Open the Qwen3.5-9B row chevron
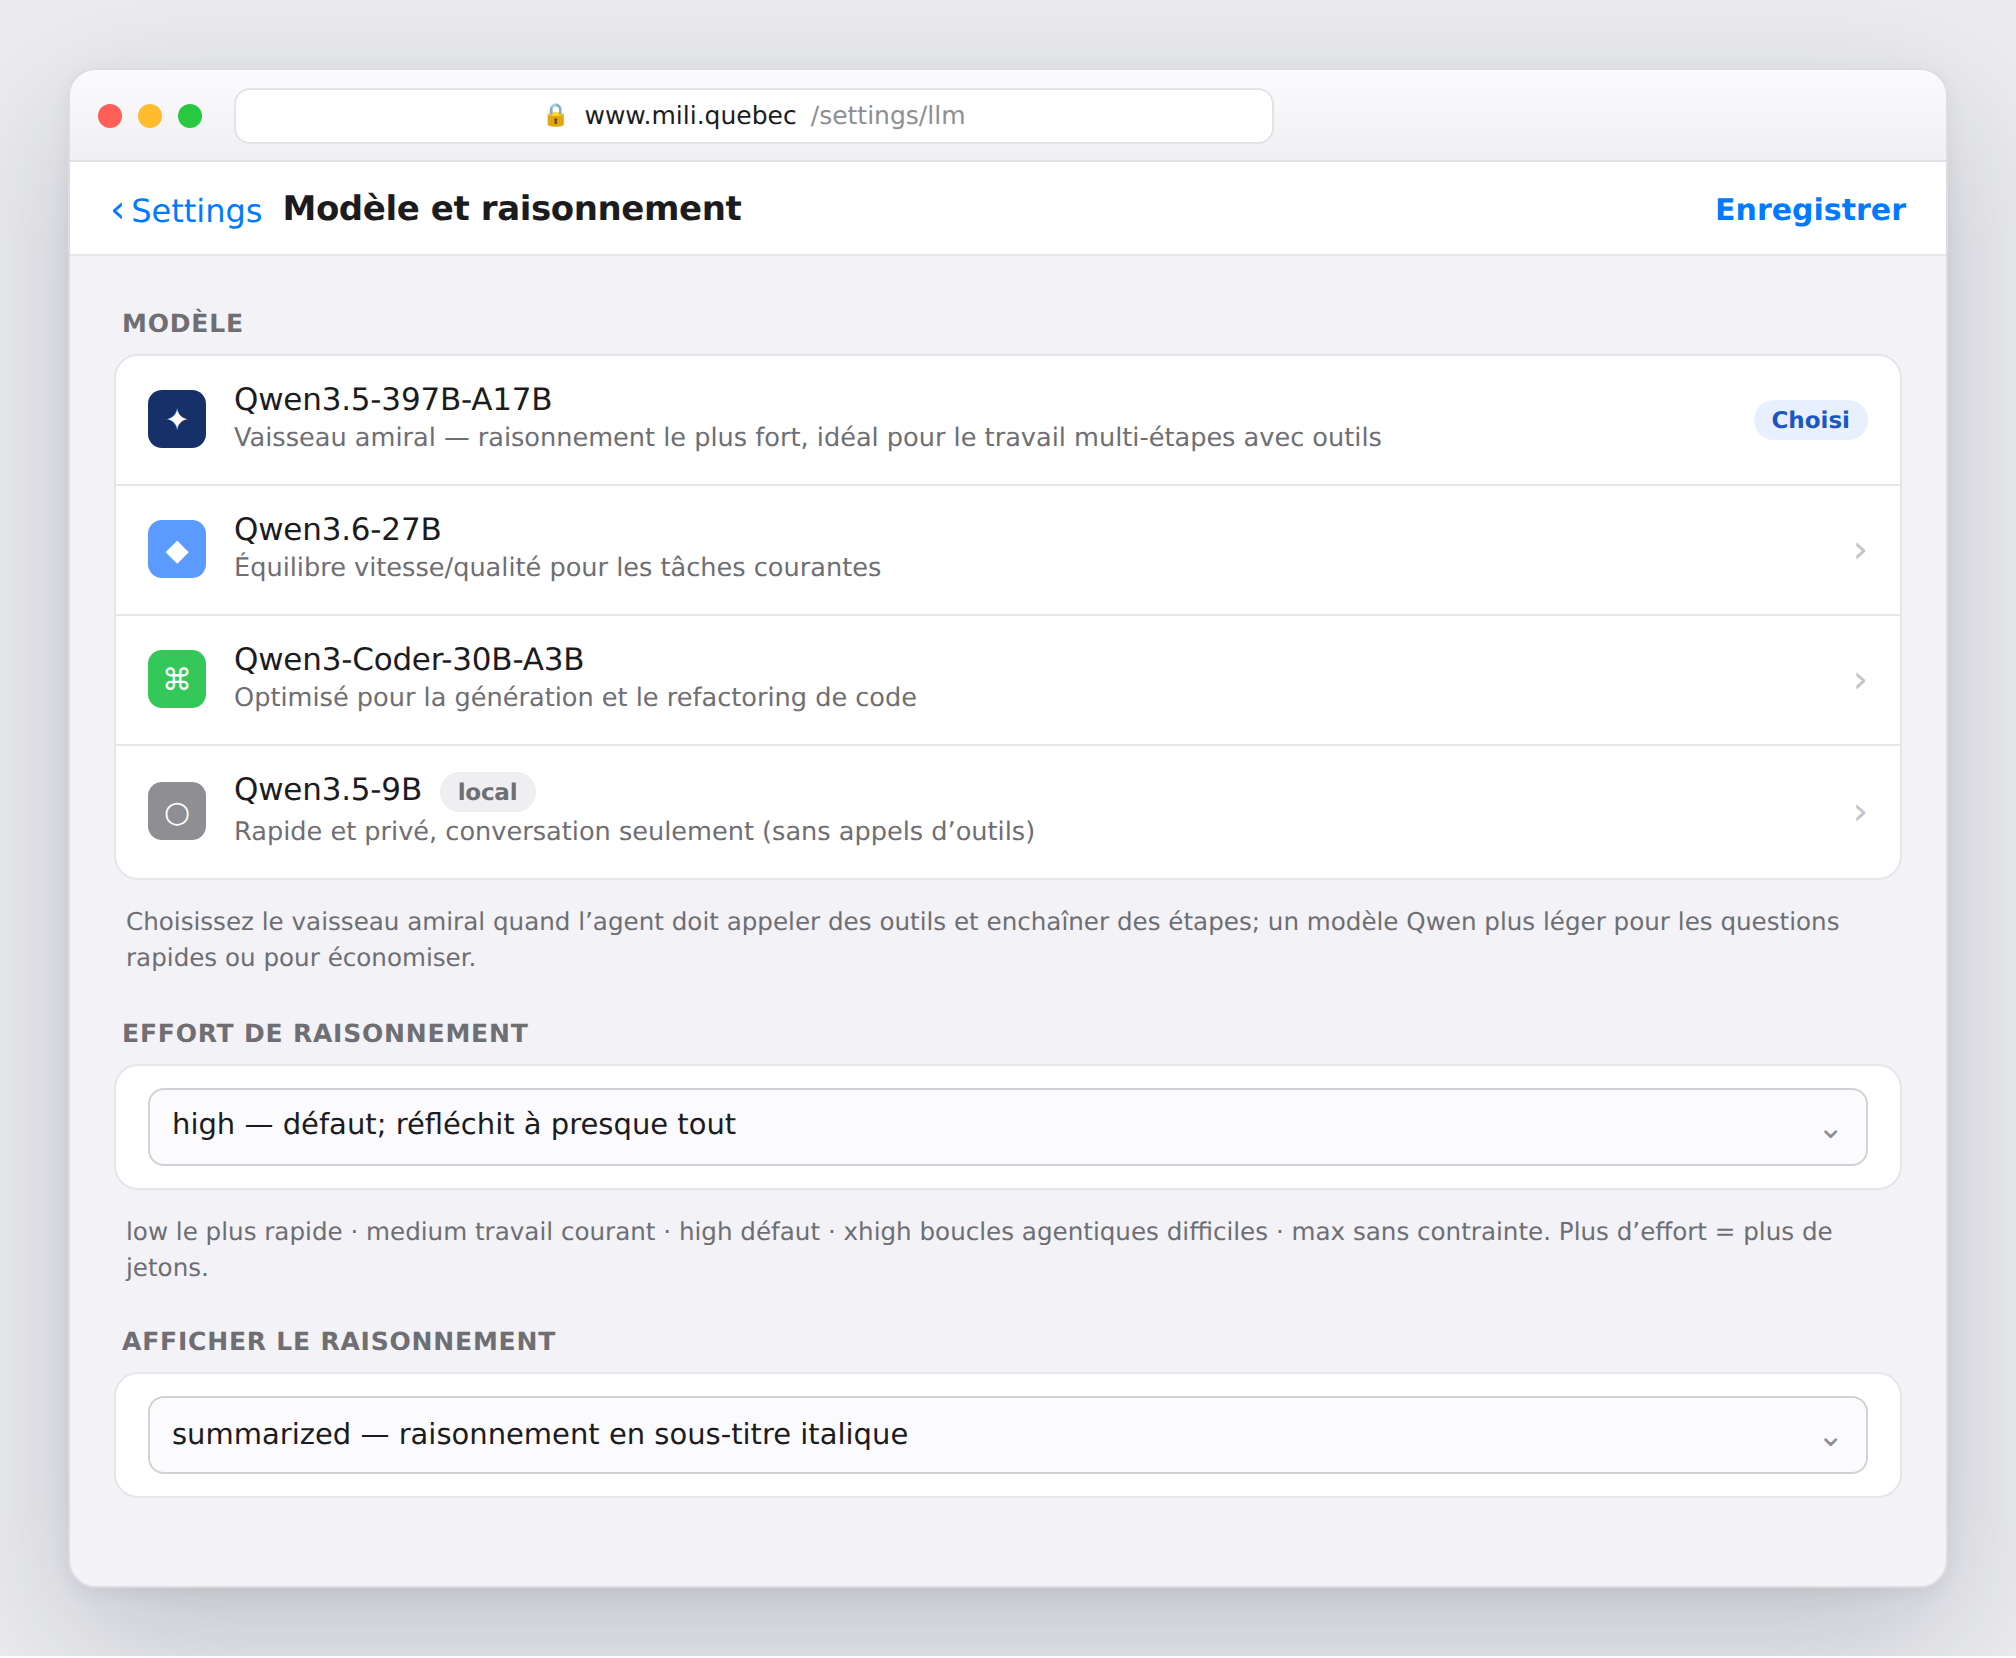This screenshot has height=1658, width=2016. [1860, 813]
